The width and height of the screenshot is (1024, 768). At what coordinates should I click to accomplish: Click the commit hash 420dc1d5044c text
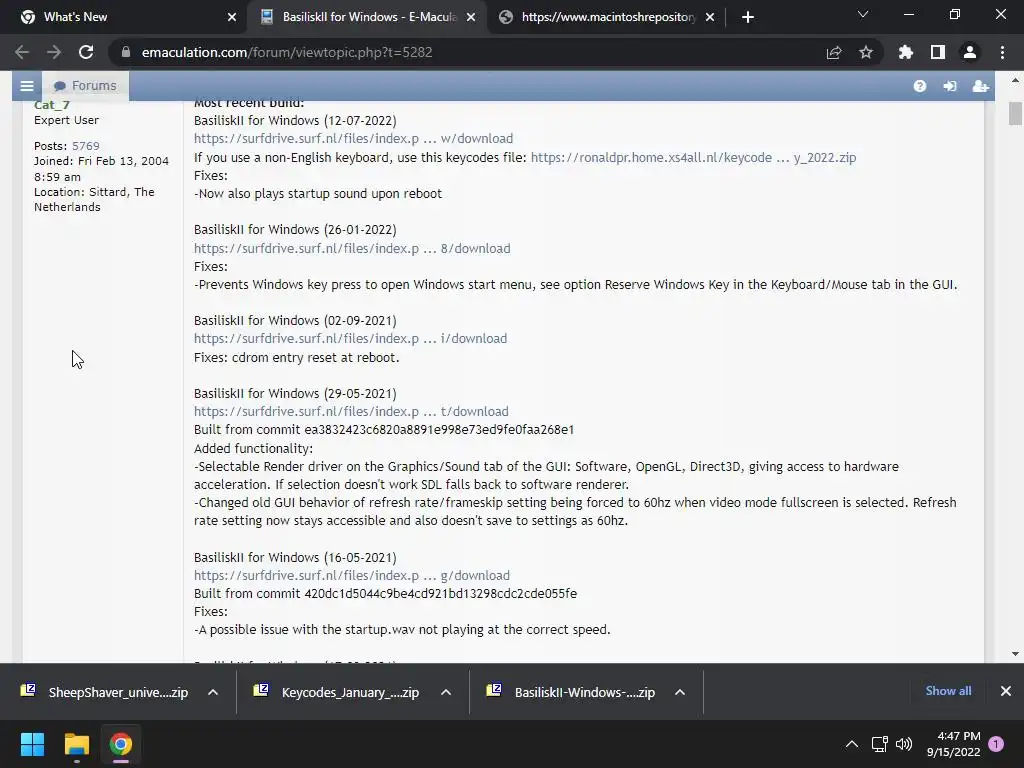[x=441, y=594]
